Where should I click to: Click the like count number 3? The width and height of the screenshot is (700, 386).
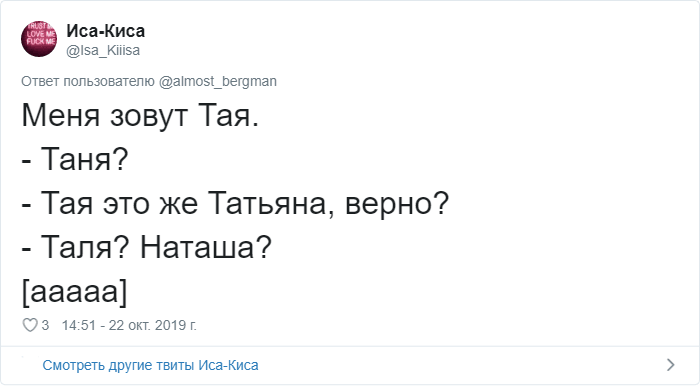[x=45, y=325]
